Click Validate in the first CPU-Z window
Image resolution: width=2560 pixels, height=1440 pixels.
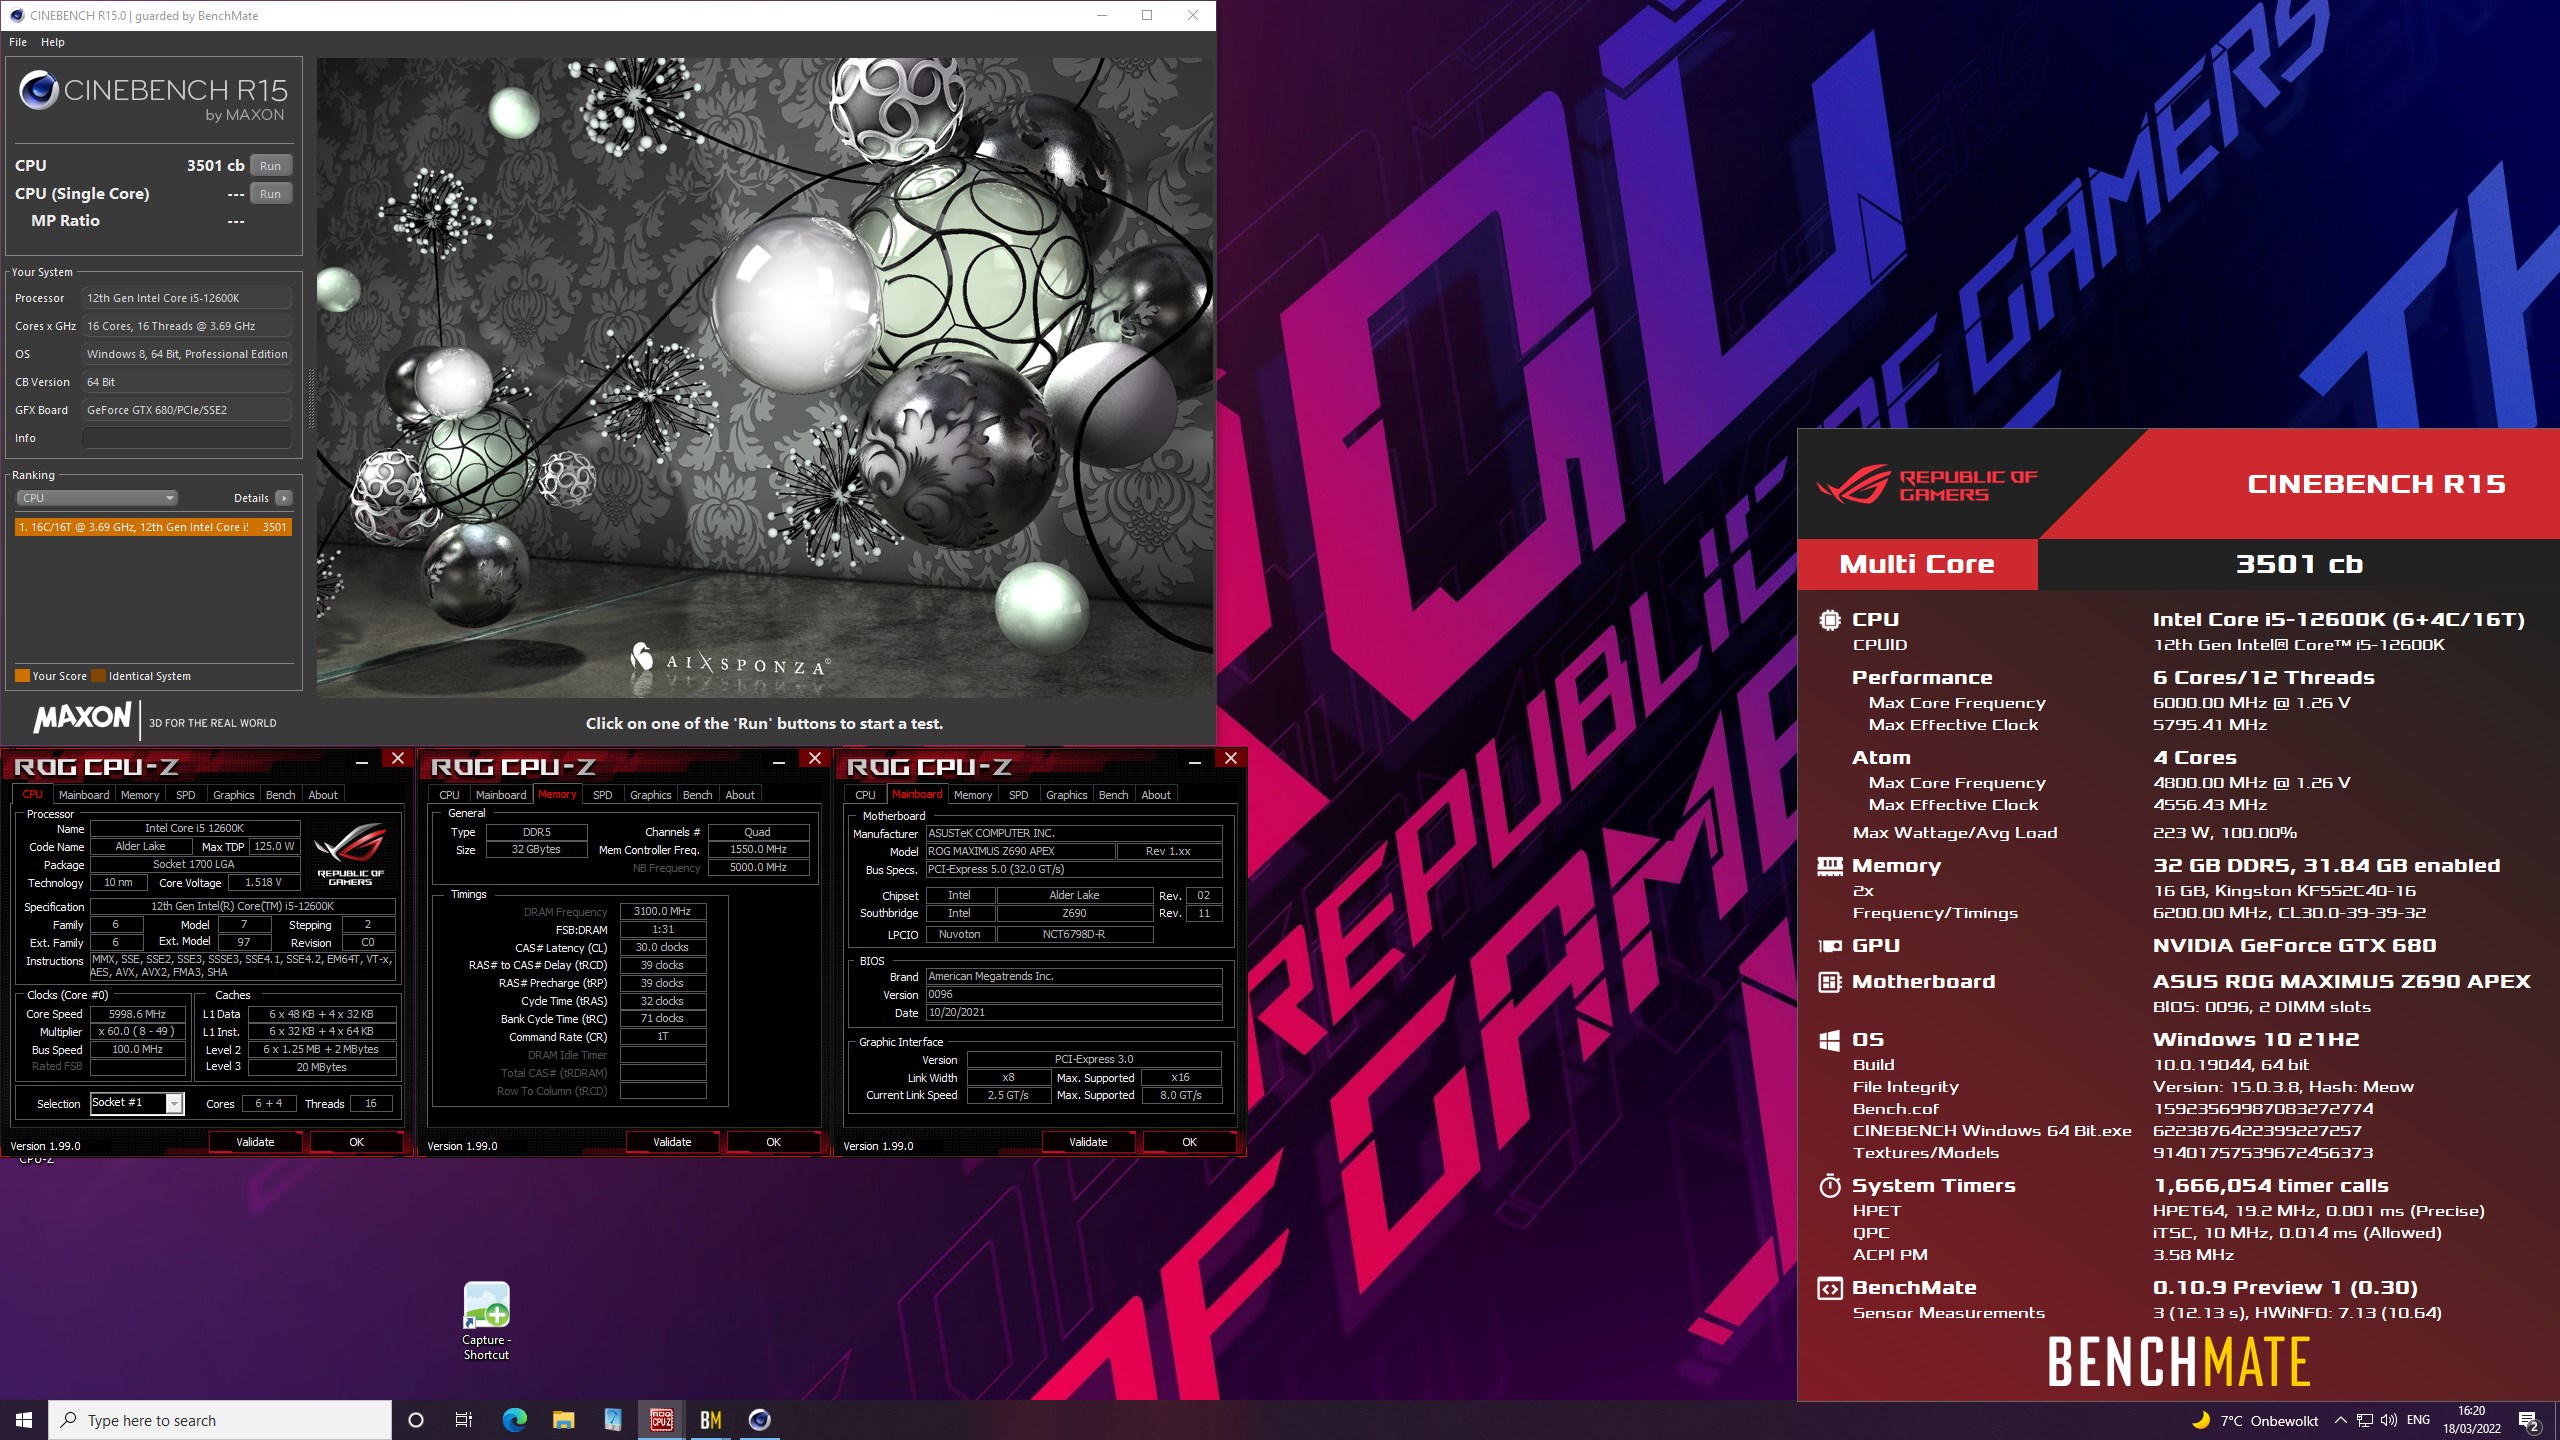255,1142
